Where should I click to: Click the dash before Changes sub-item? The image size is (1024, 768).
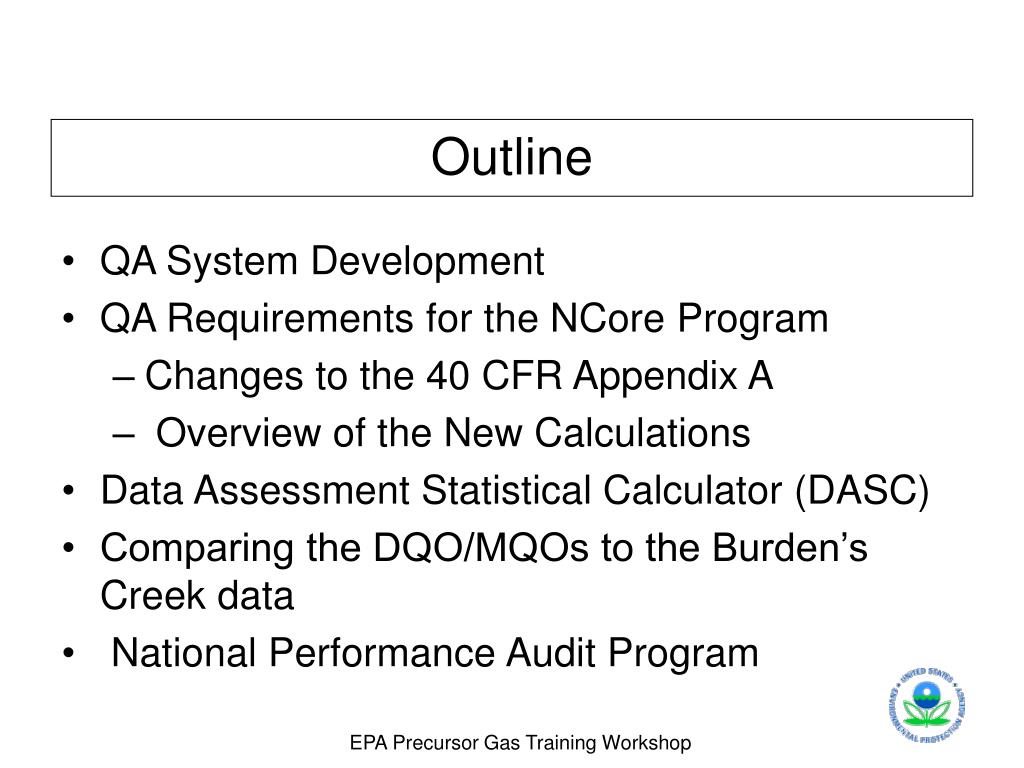point(123,379)
